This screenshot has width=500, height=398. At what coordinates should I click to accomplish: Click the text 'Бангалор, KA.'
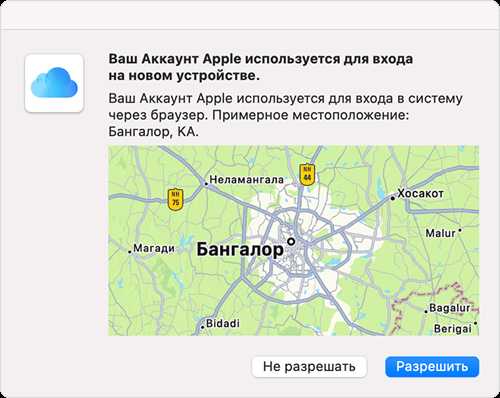(153, 132)
